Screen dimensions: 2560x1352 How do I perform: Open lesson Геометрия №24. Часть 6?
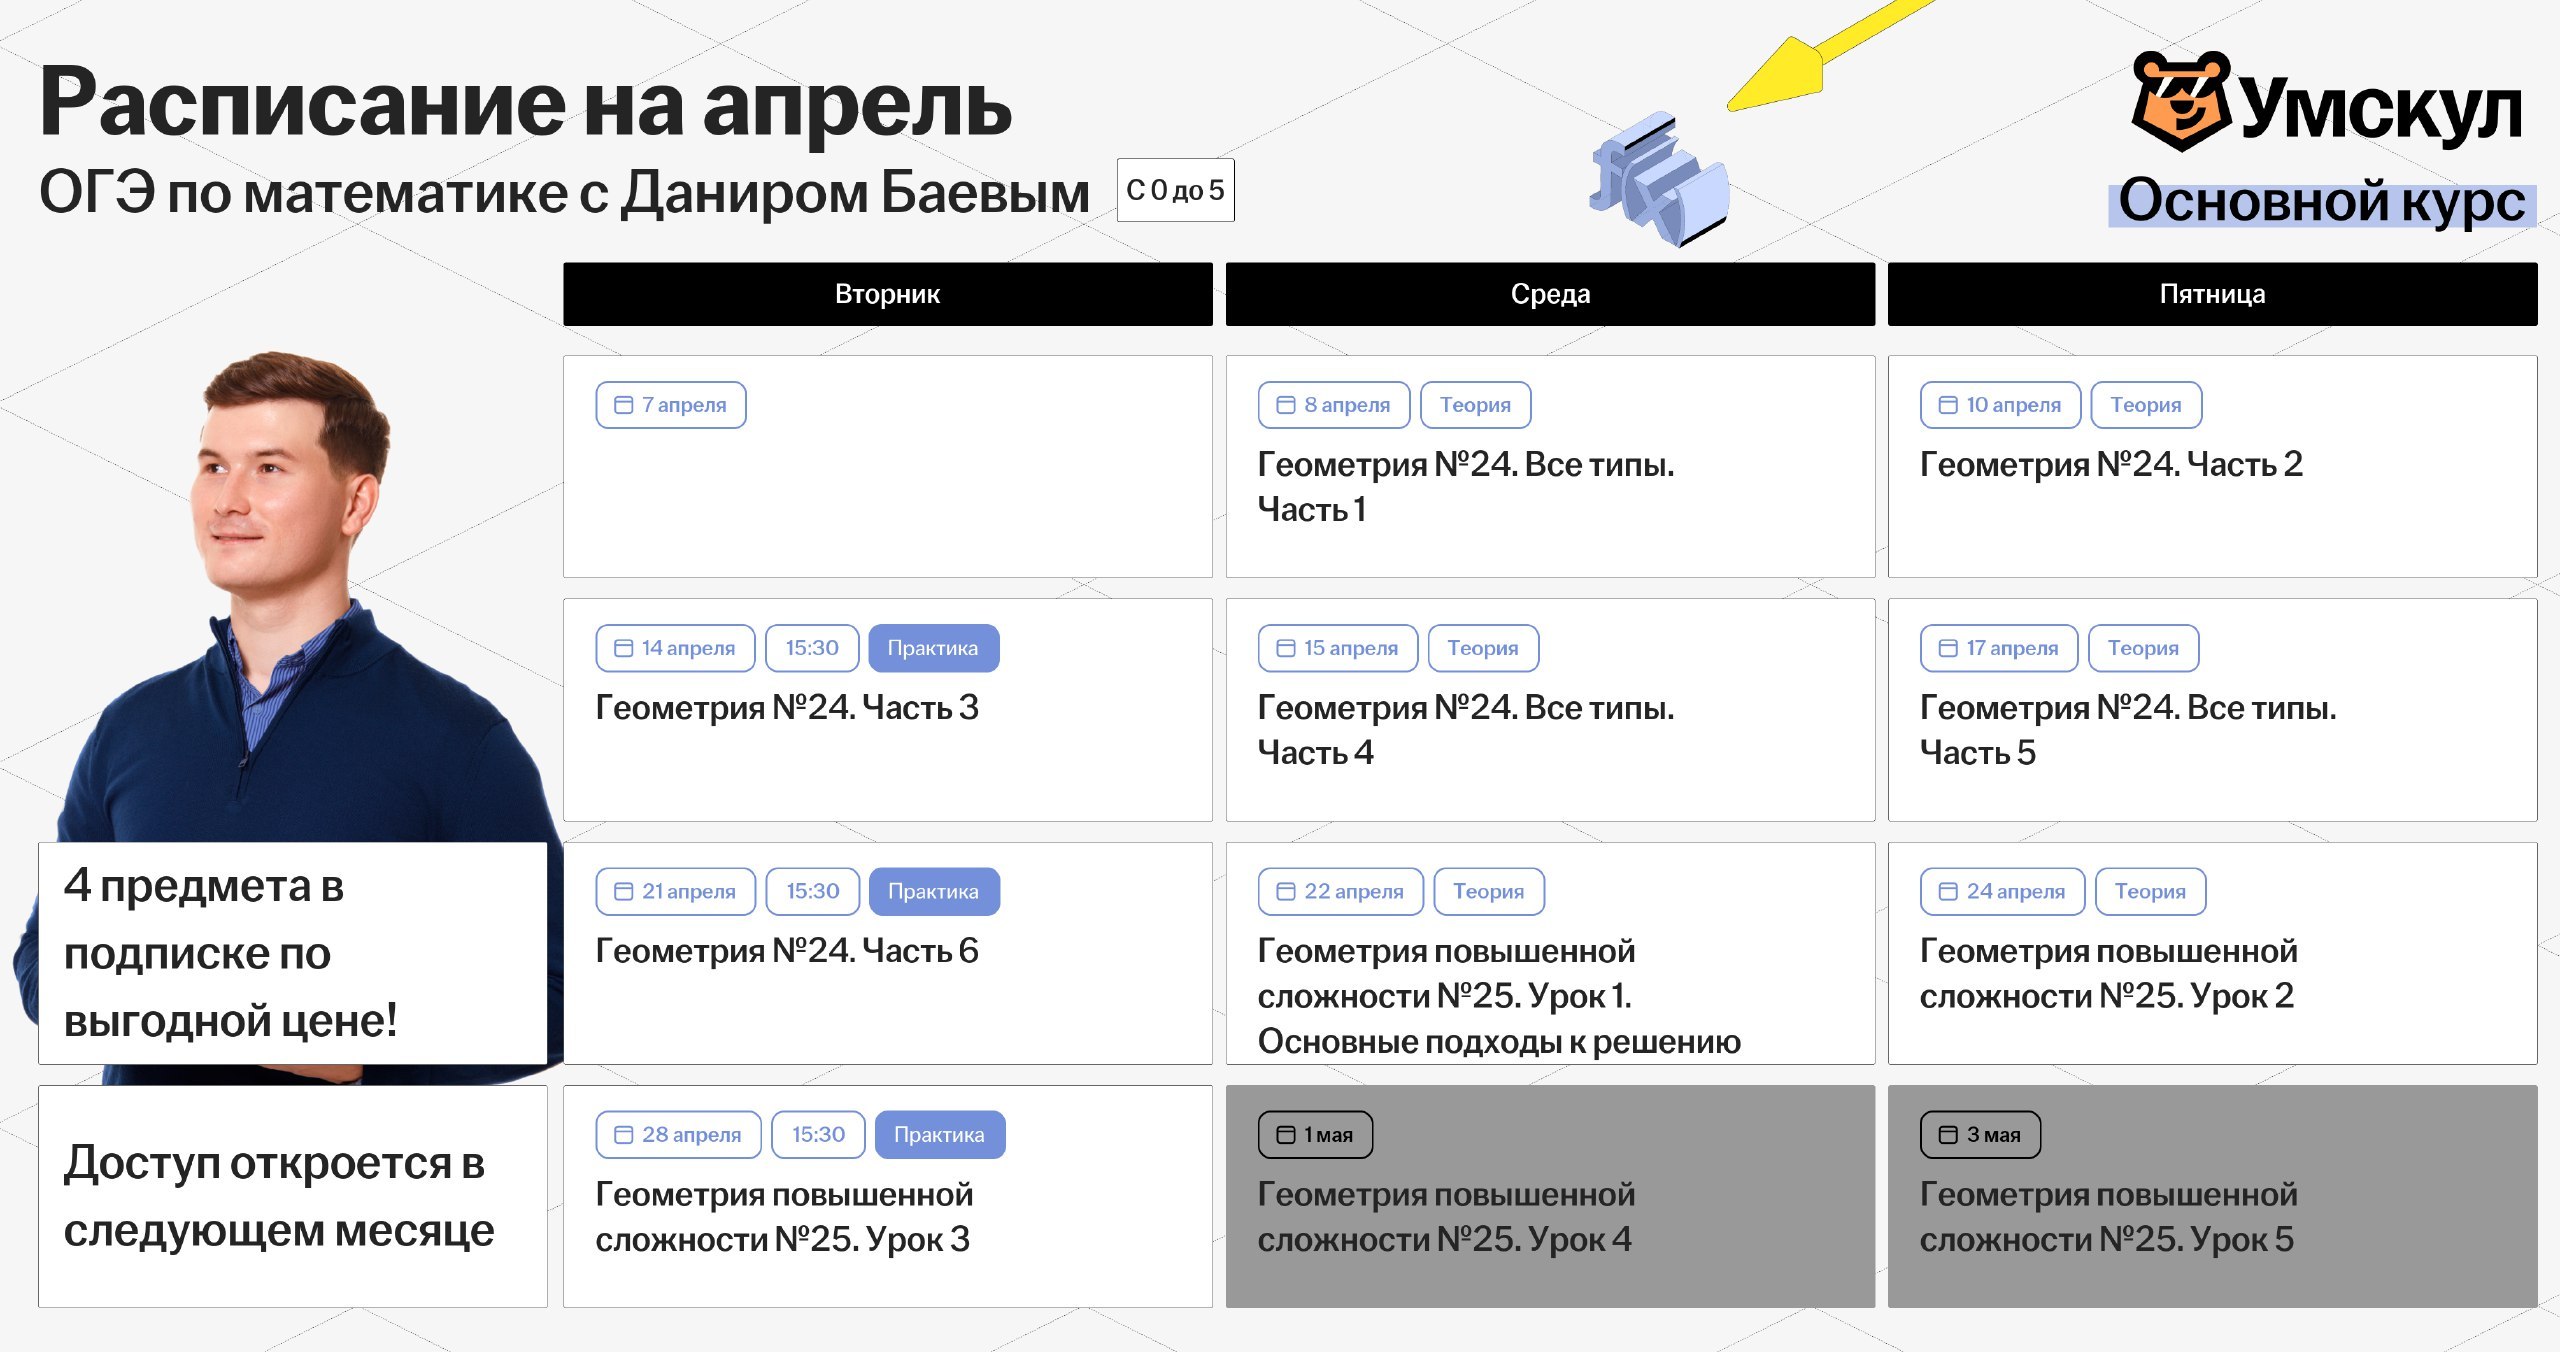point(787,950)
